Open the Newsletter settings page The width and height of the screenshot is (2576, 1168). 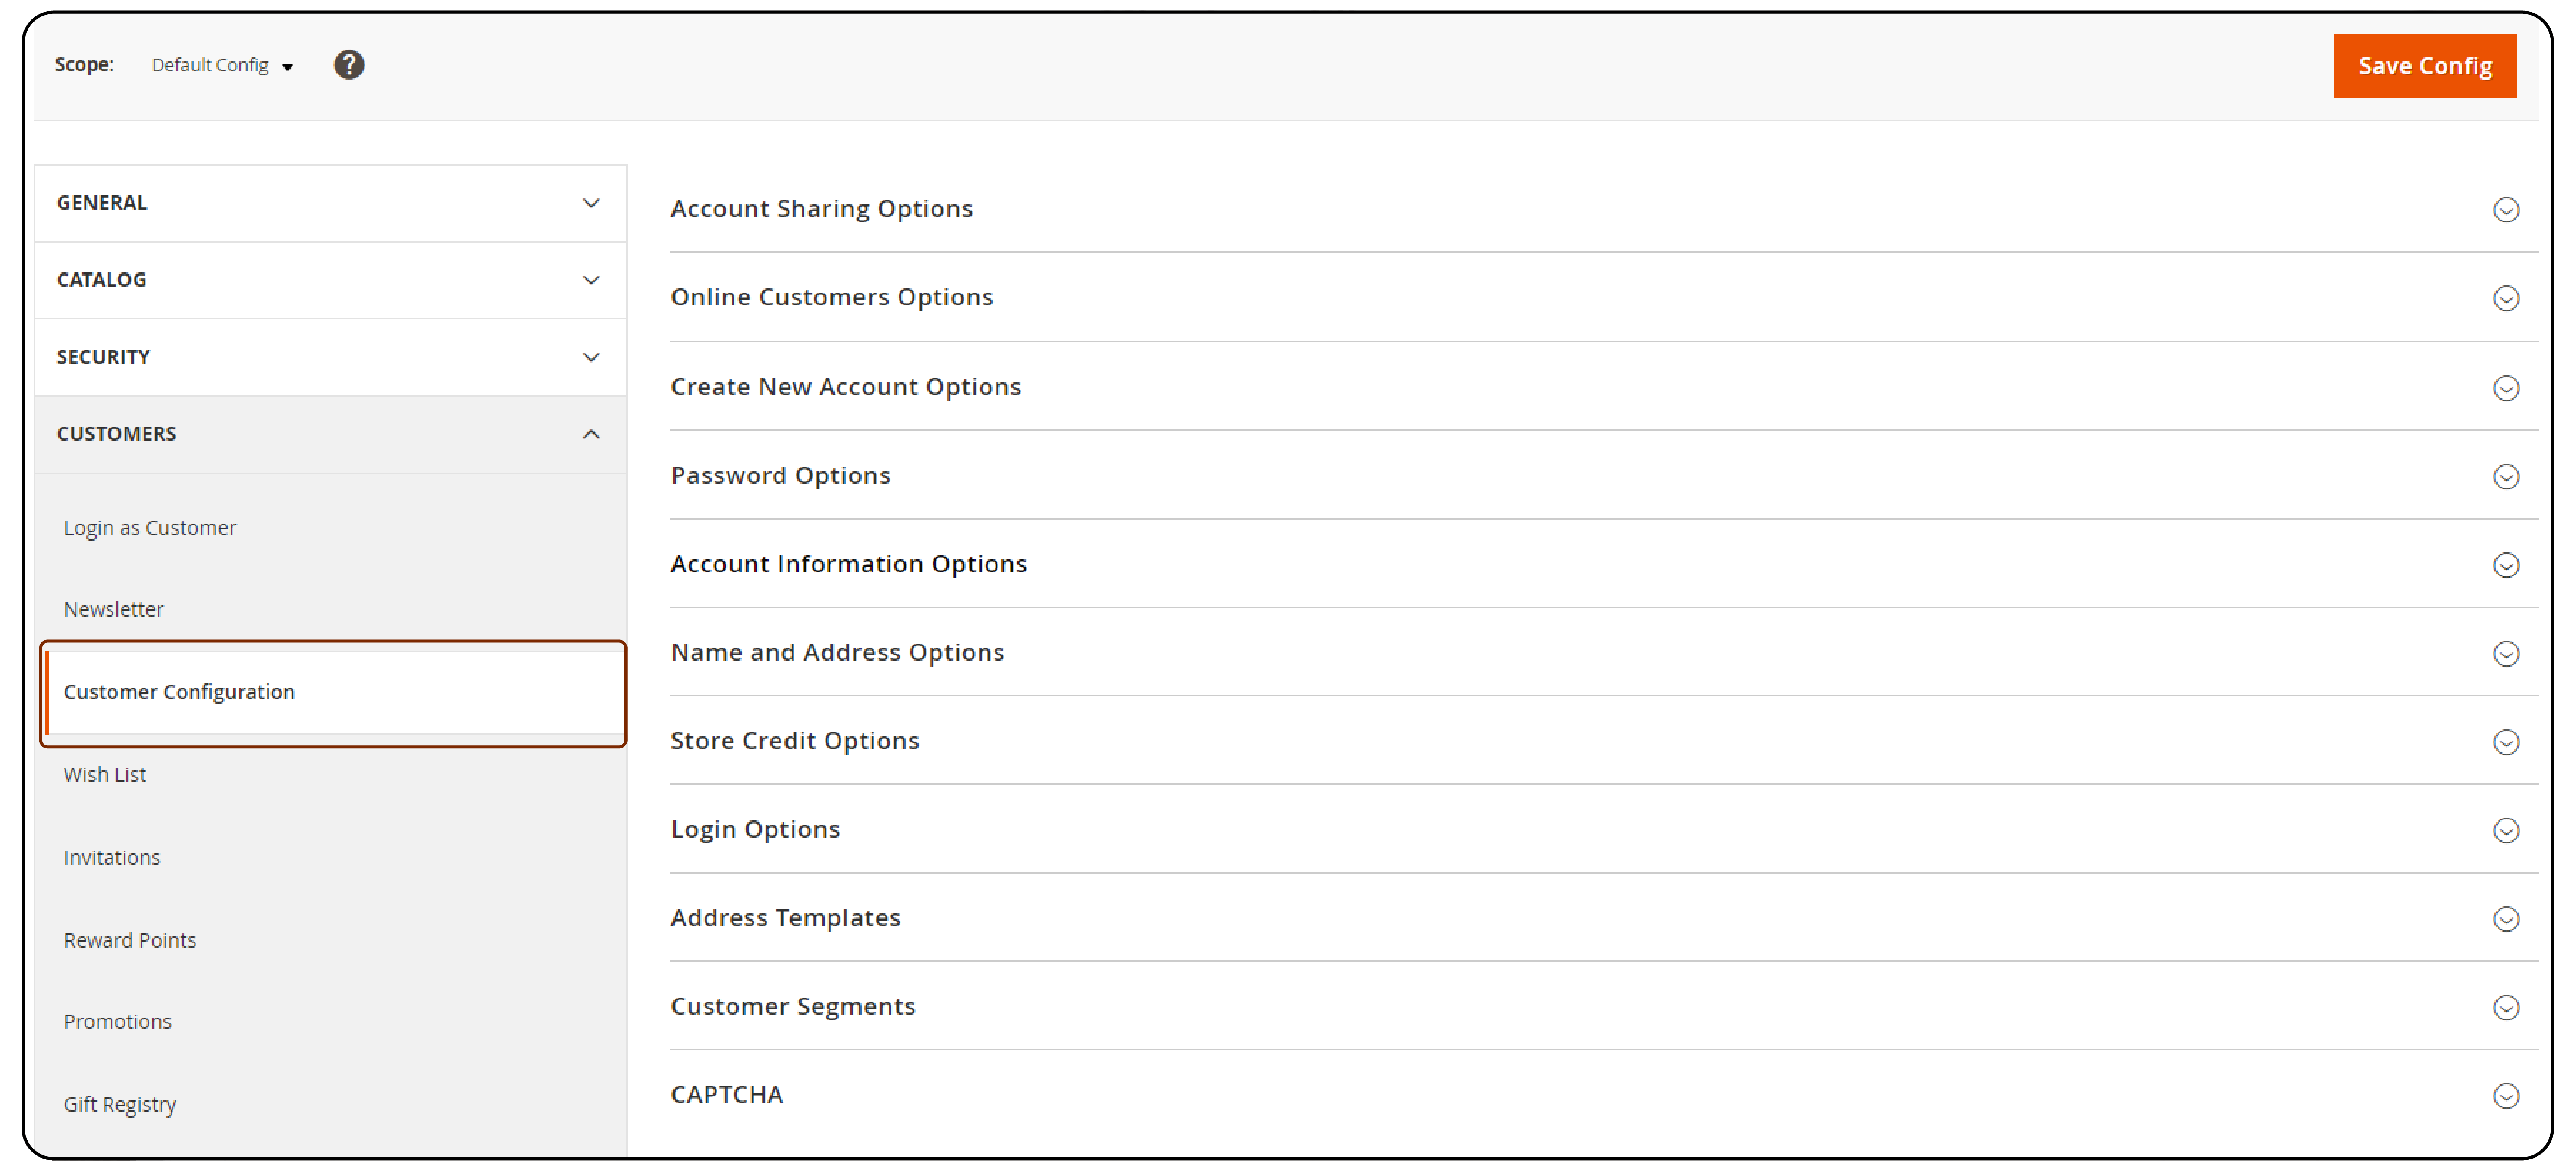[x=113, y=608]
